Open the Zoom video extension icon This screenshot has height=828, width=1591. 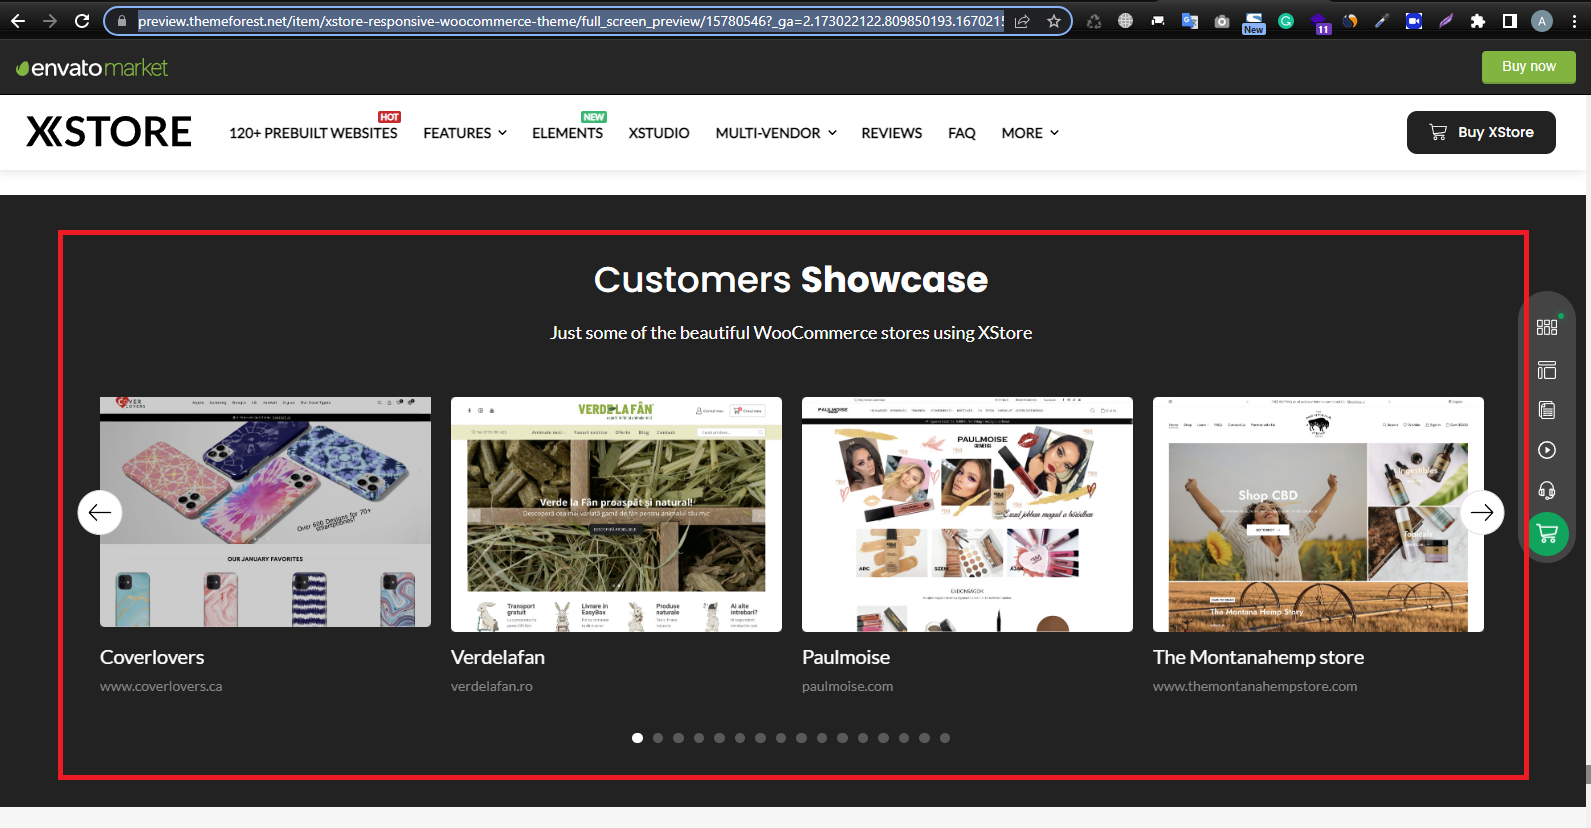[x=1414, y=21]
